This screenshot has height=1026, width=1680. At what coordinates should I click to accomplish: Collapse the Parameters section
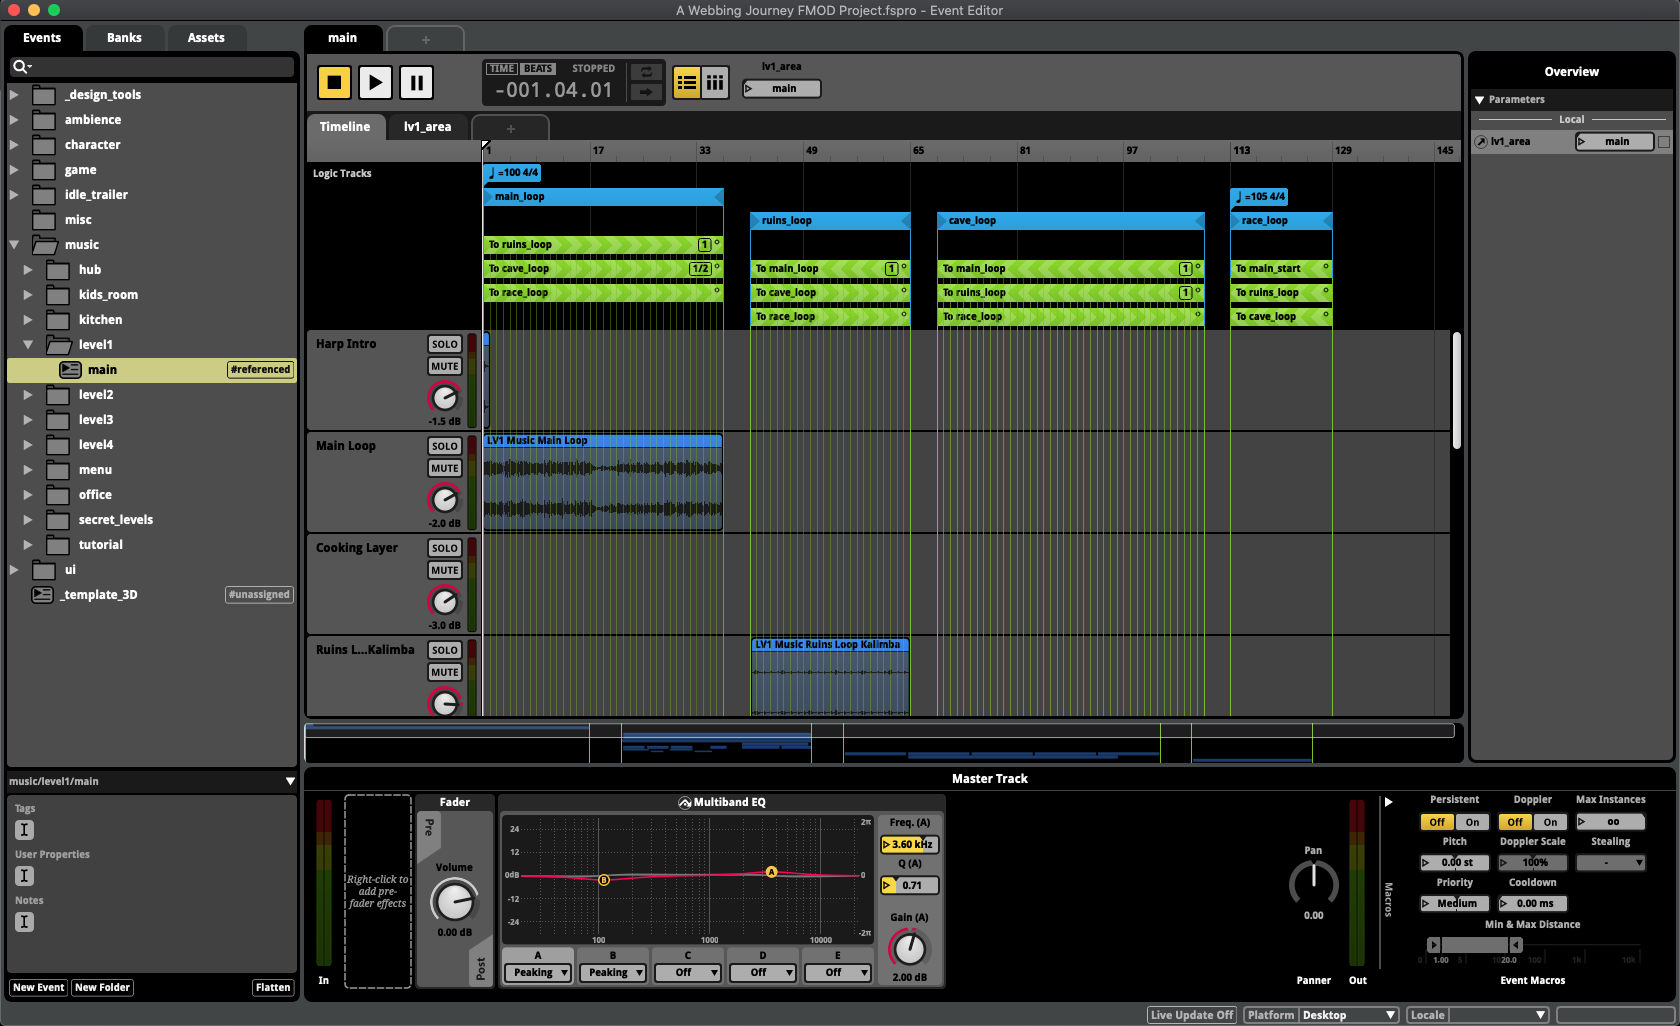[x=1480, y=100]
